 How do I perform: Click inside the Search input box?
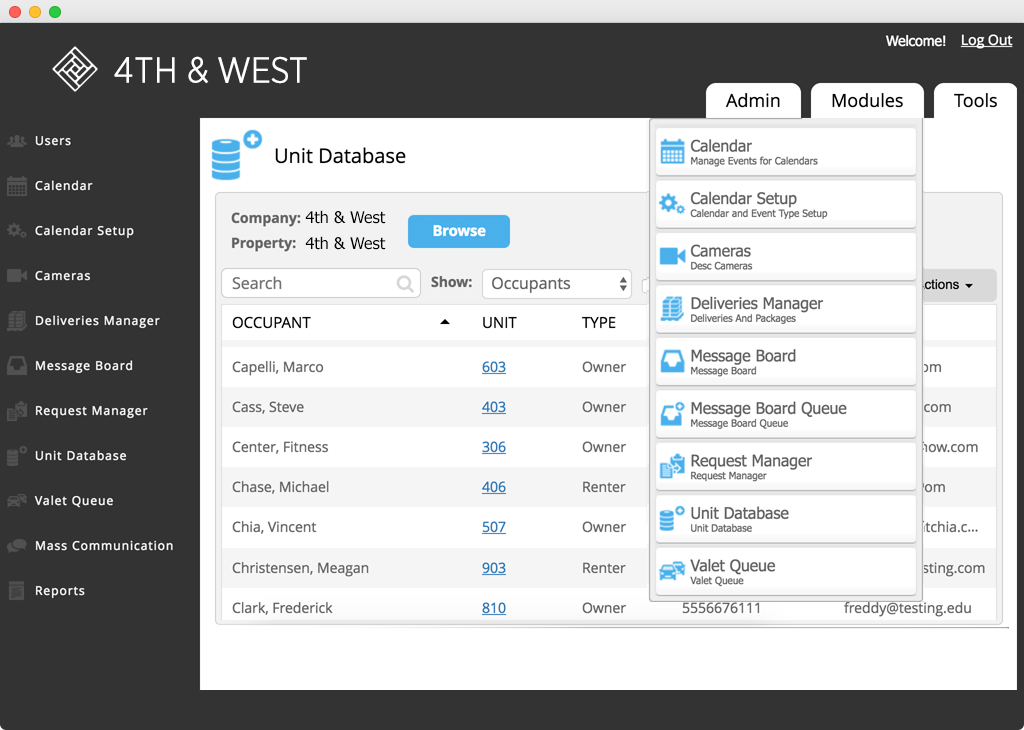point(310,283)
